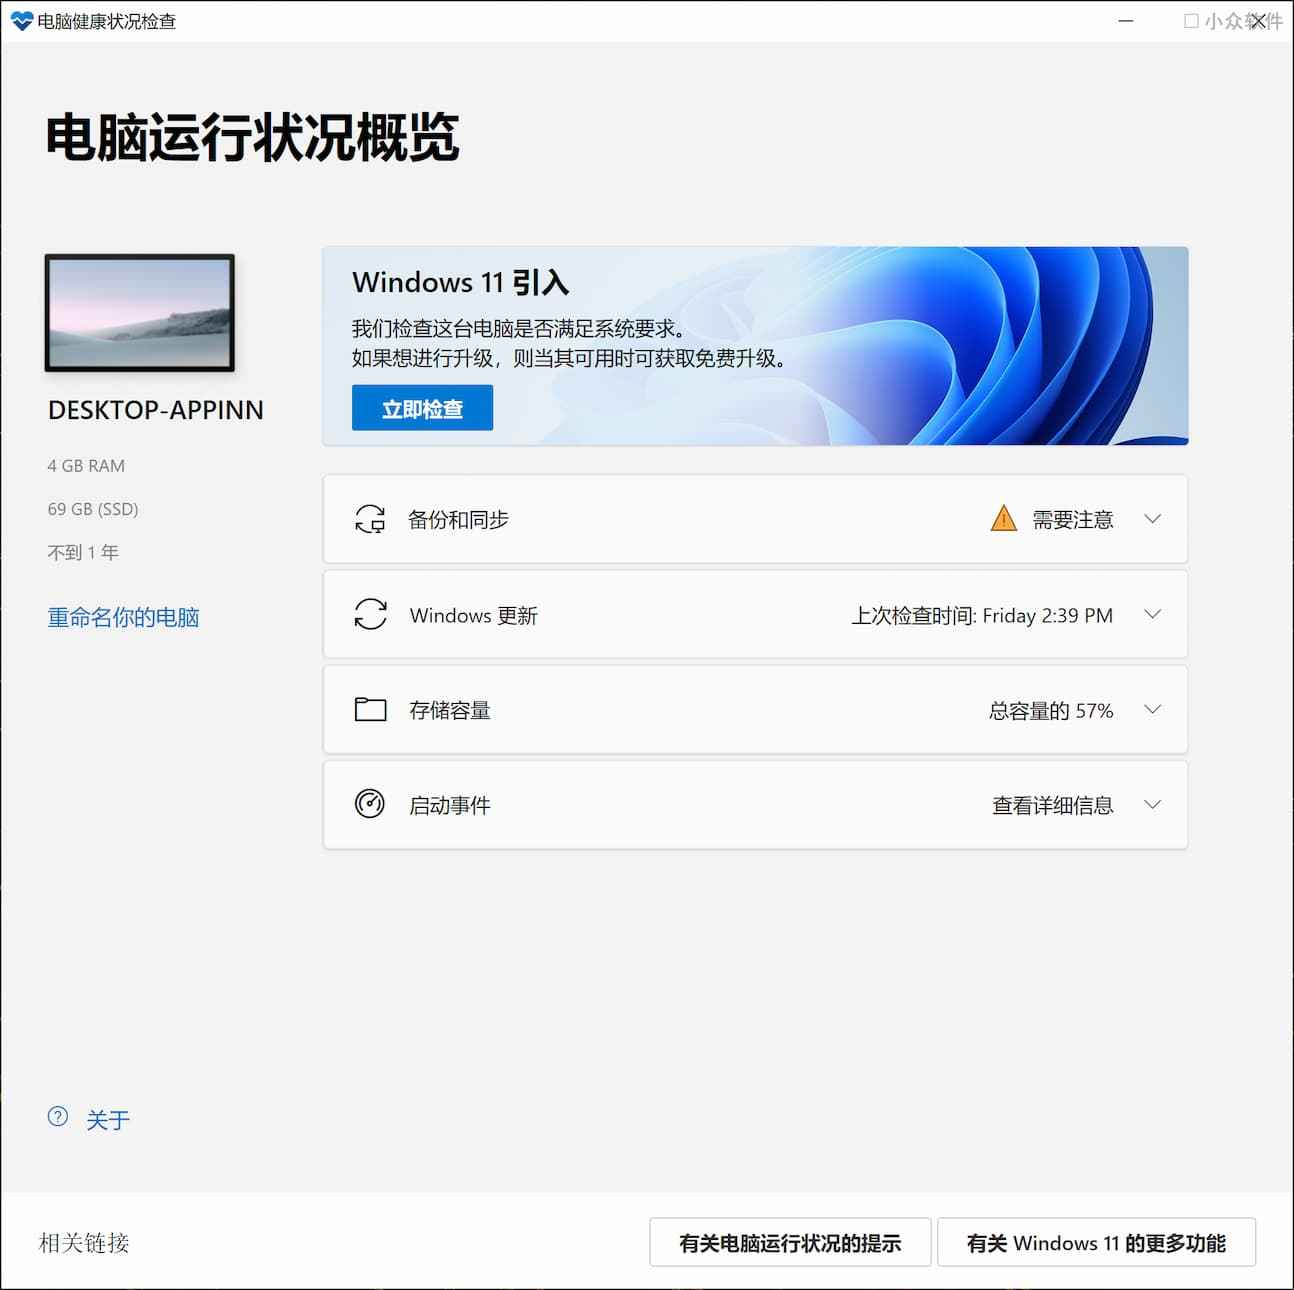Click the storage capacity folder icon
This screenshot has width=1294, height=1290.
click(x=370, y=709)
